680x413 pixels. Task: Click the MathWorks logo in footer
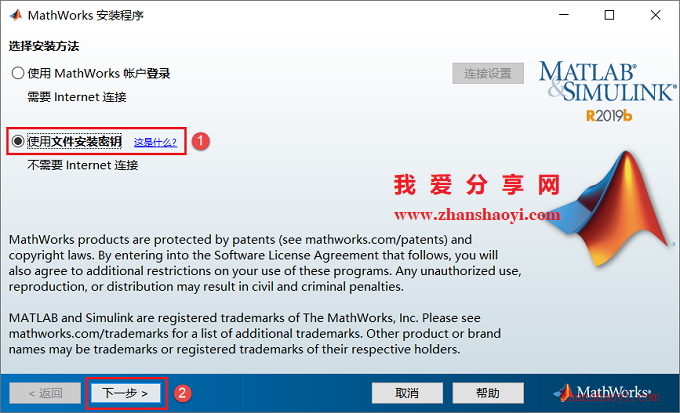click(602, 393)
